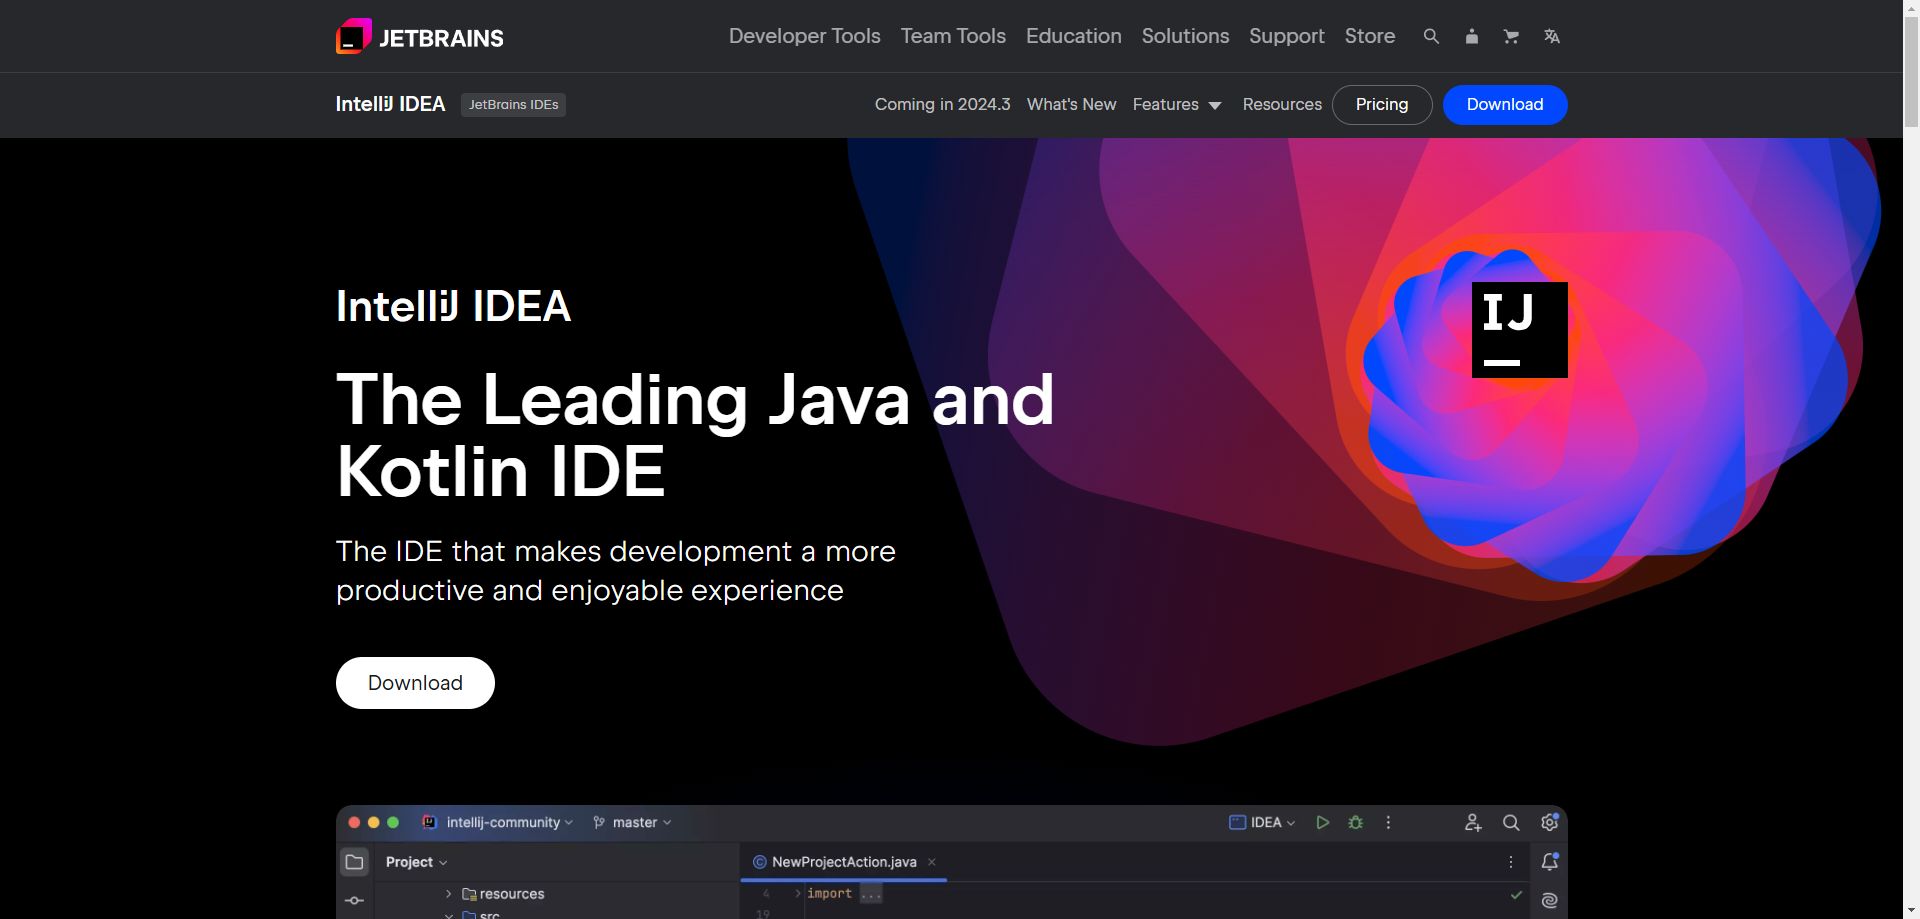This screenshot has width=1920, height=919.
Task: Open the Resources link
Action: [x=1282, y=104]
